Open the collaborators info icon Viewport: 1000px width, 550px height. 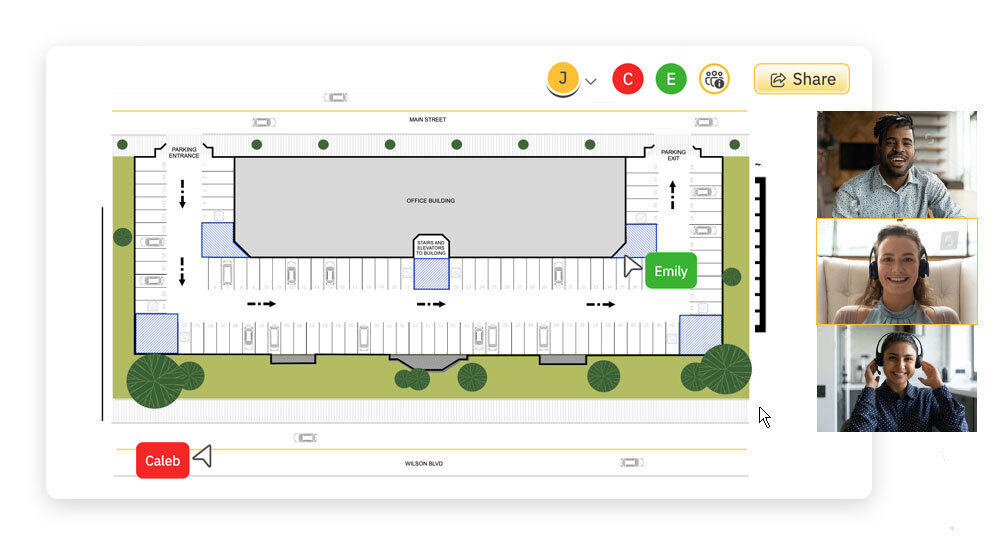[x=714, y=79]
